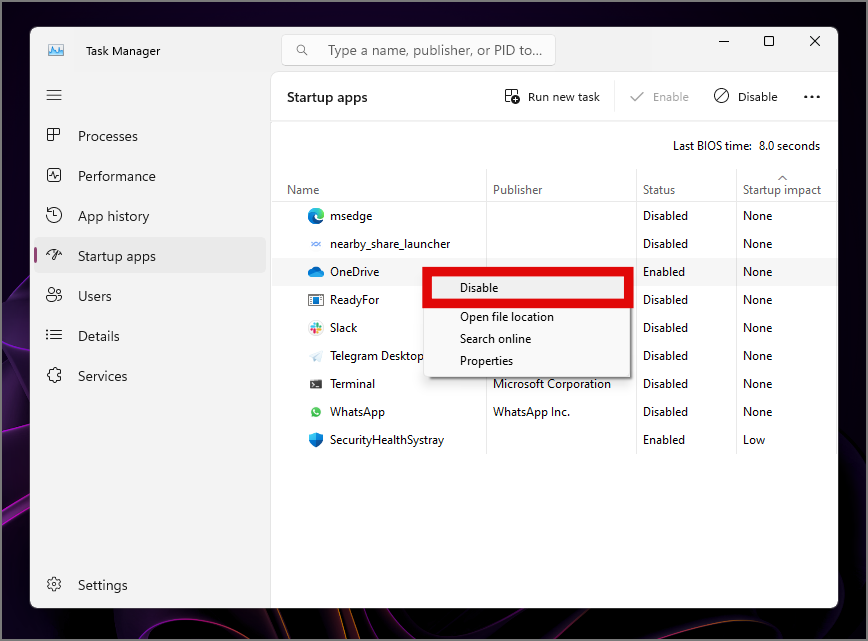Select the msedge row name
Screen dimensions: 868x641
click(x=351, y=216)
